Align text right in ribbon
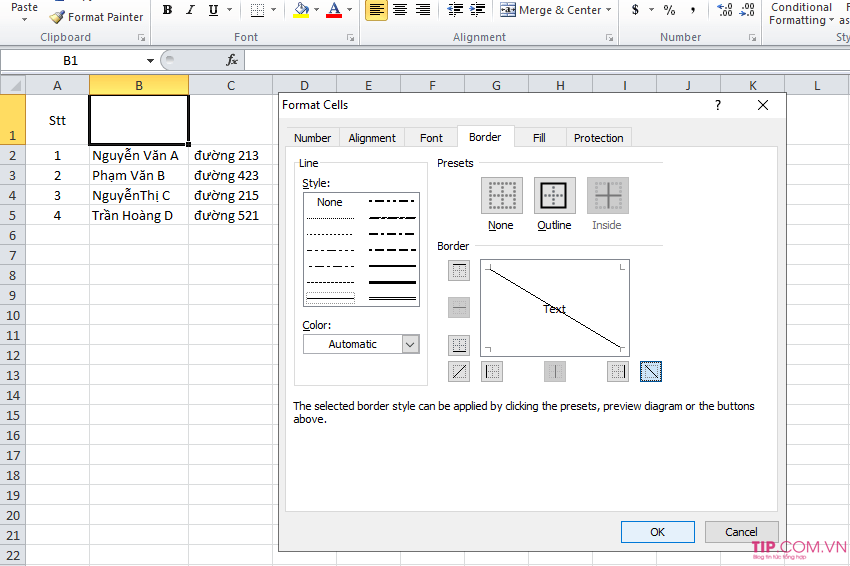 coord(422,10)
